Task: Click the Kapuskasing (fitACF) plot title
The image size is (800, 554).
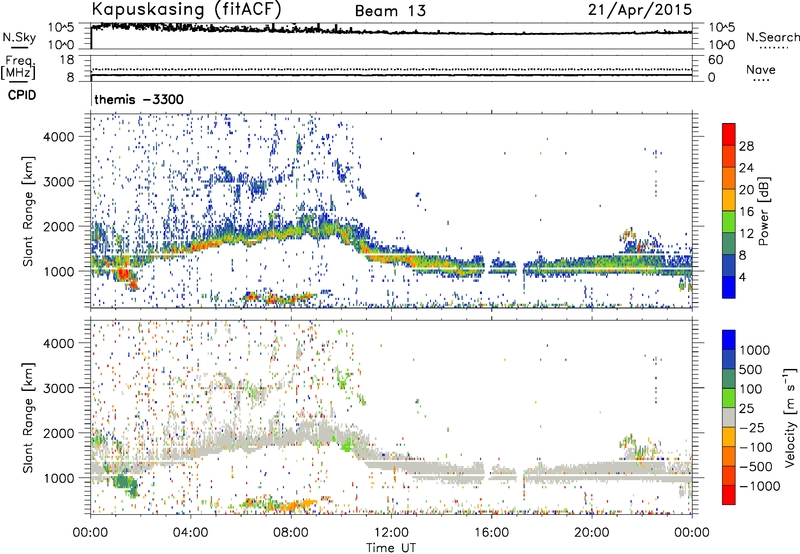Action: click(186, 9)
